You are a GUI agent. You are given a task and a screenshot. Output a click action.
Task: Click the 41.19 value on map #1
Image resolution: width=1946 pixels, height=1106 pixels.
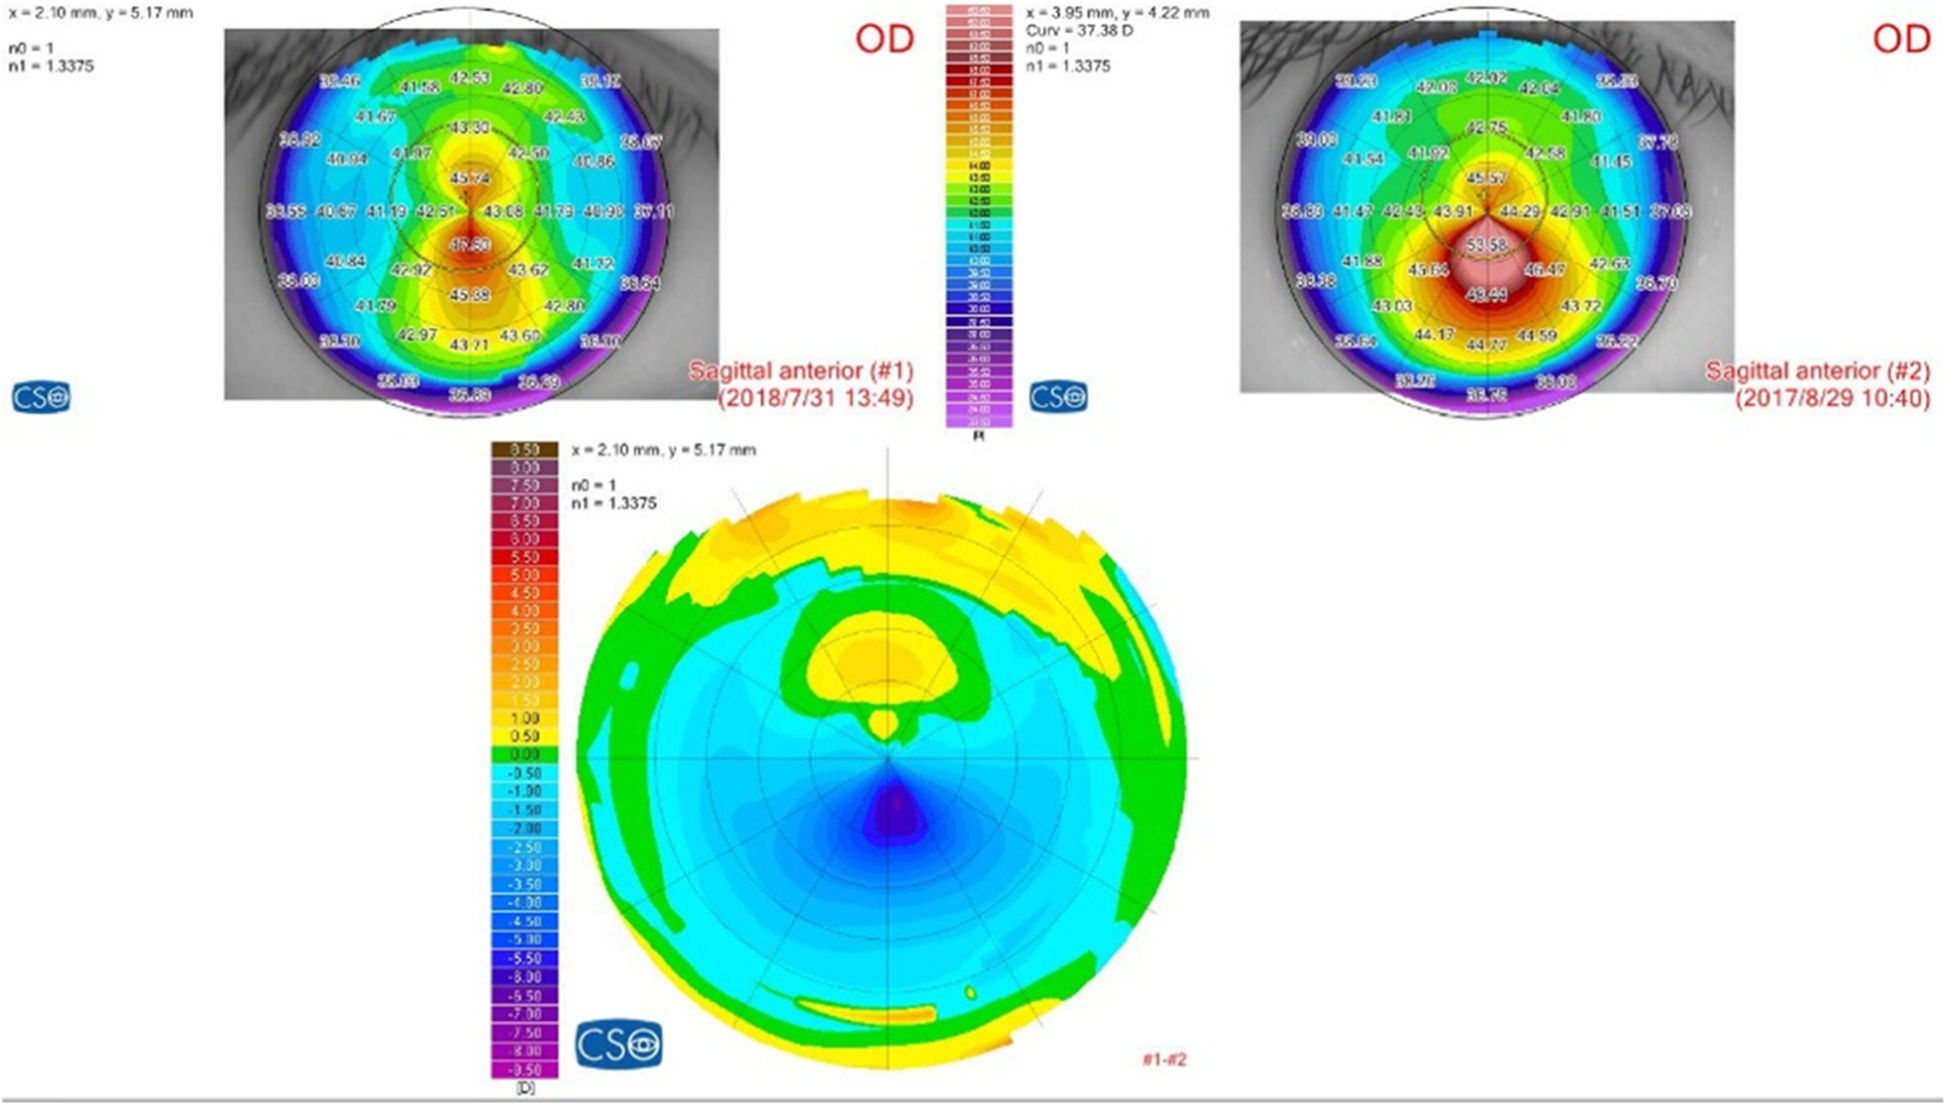pyautogui.click(x=386, y=212)
